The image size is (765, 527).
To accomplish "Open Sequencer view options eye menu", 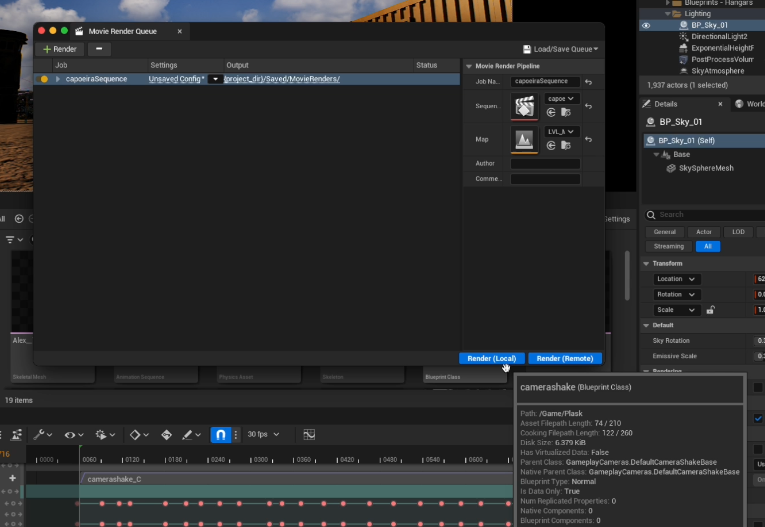I will point(74,434).
